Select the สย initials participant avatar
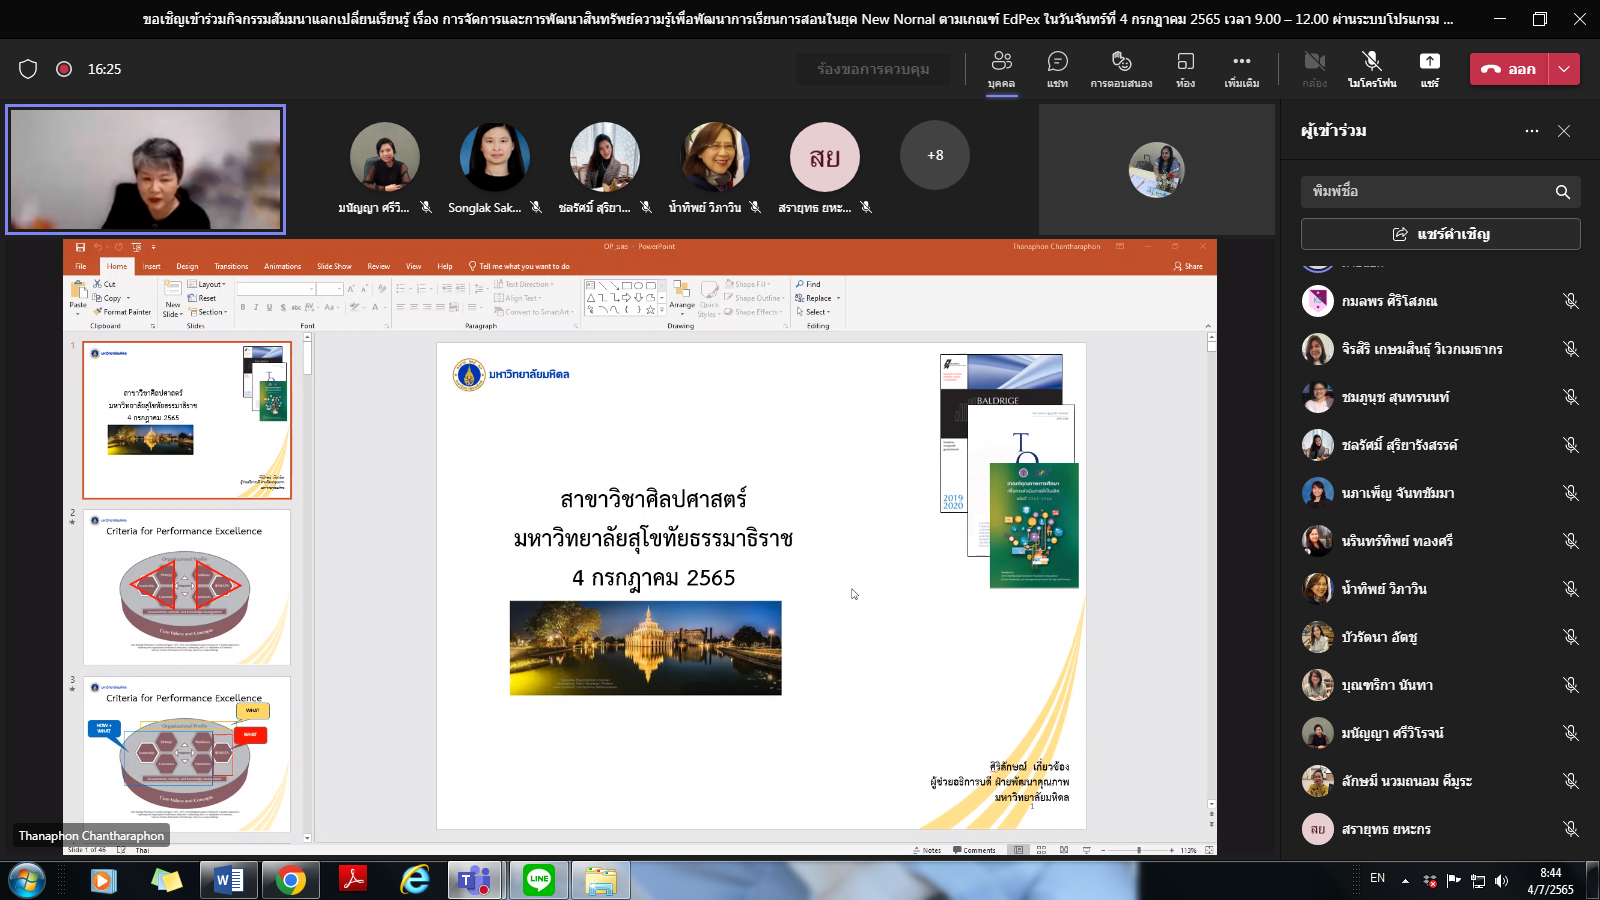1600x900 pixels. click(x=825, y=157)
